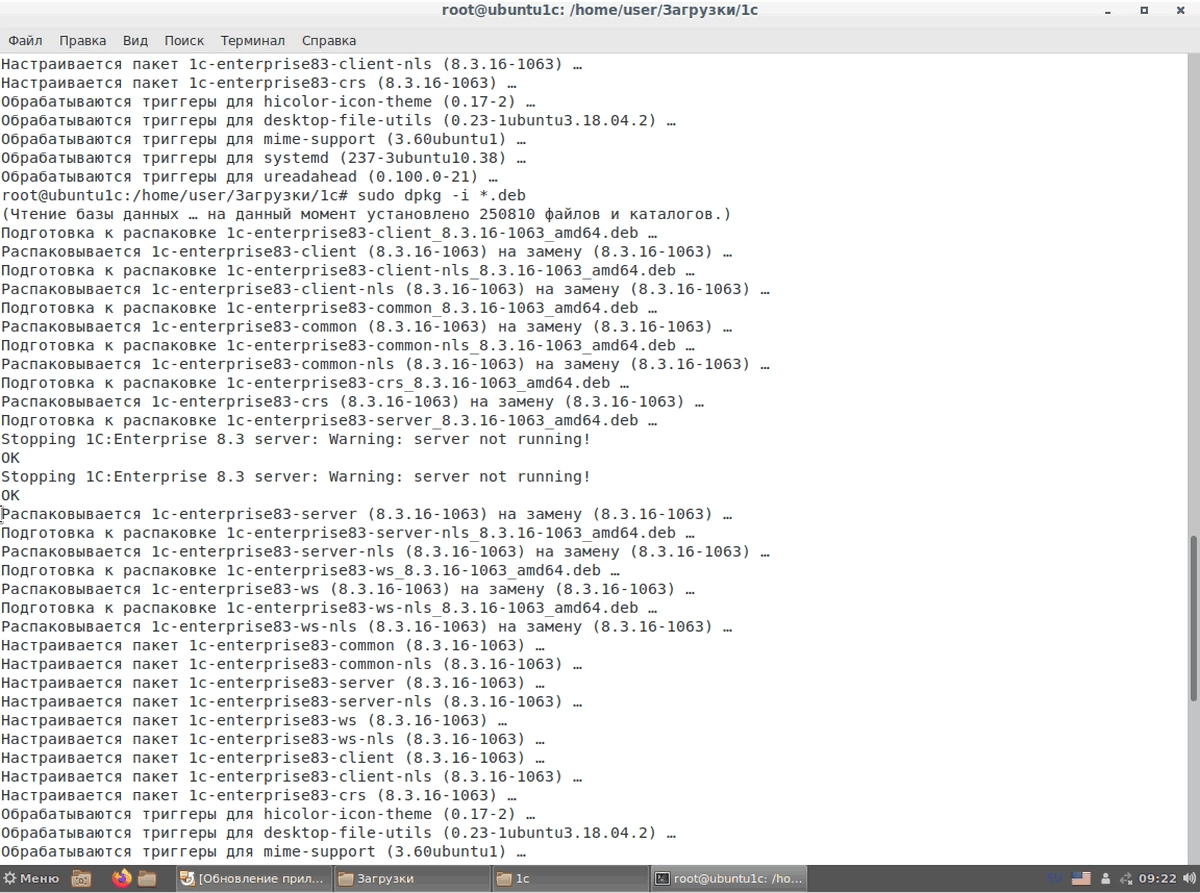Click 'Распаковывается 1c-enterprise83-ws-nls' line

tap(366, 626)
